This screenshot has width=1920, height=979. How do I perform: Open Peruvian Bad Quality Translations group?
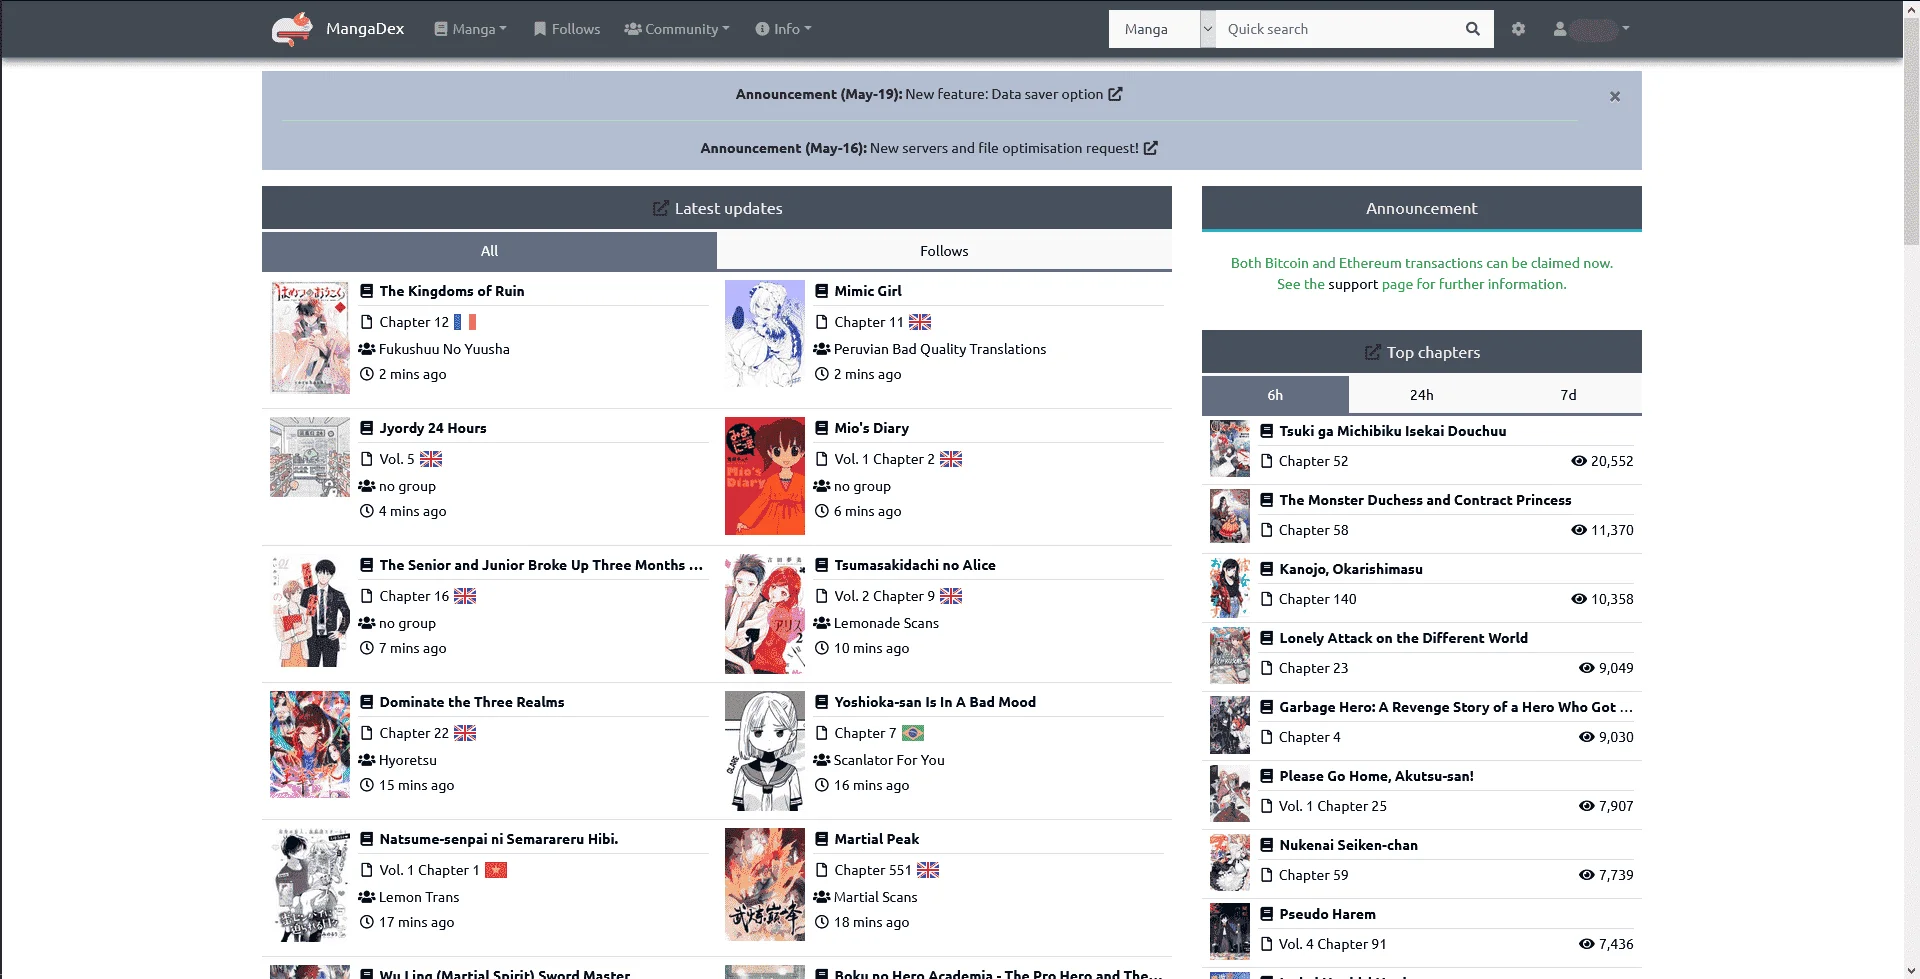940,349
